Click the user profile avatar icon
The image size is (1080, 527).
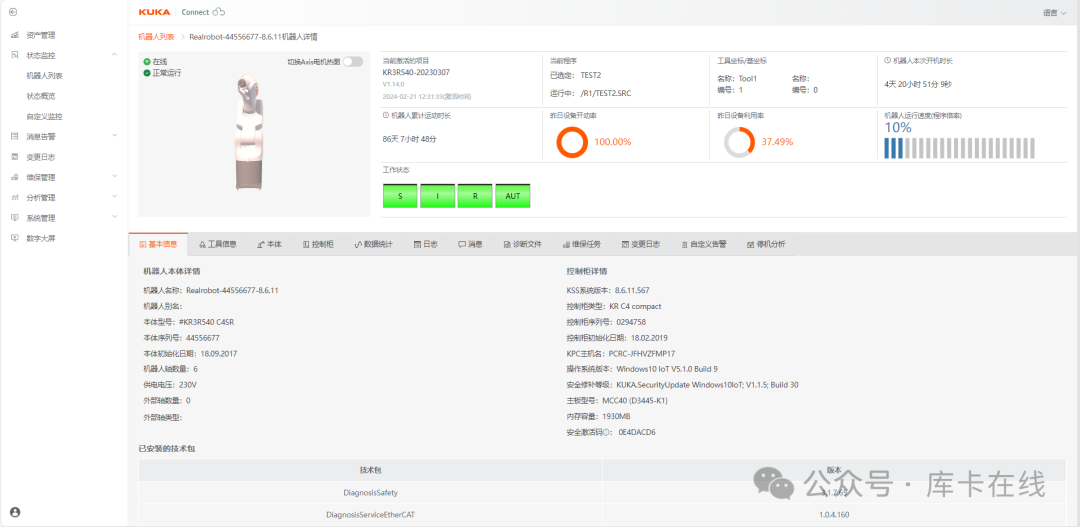(14, 512)
